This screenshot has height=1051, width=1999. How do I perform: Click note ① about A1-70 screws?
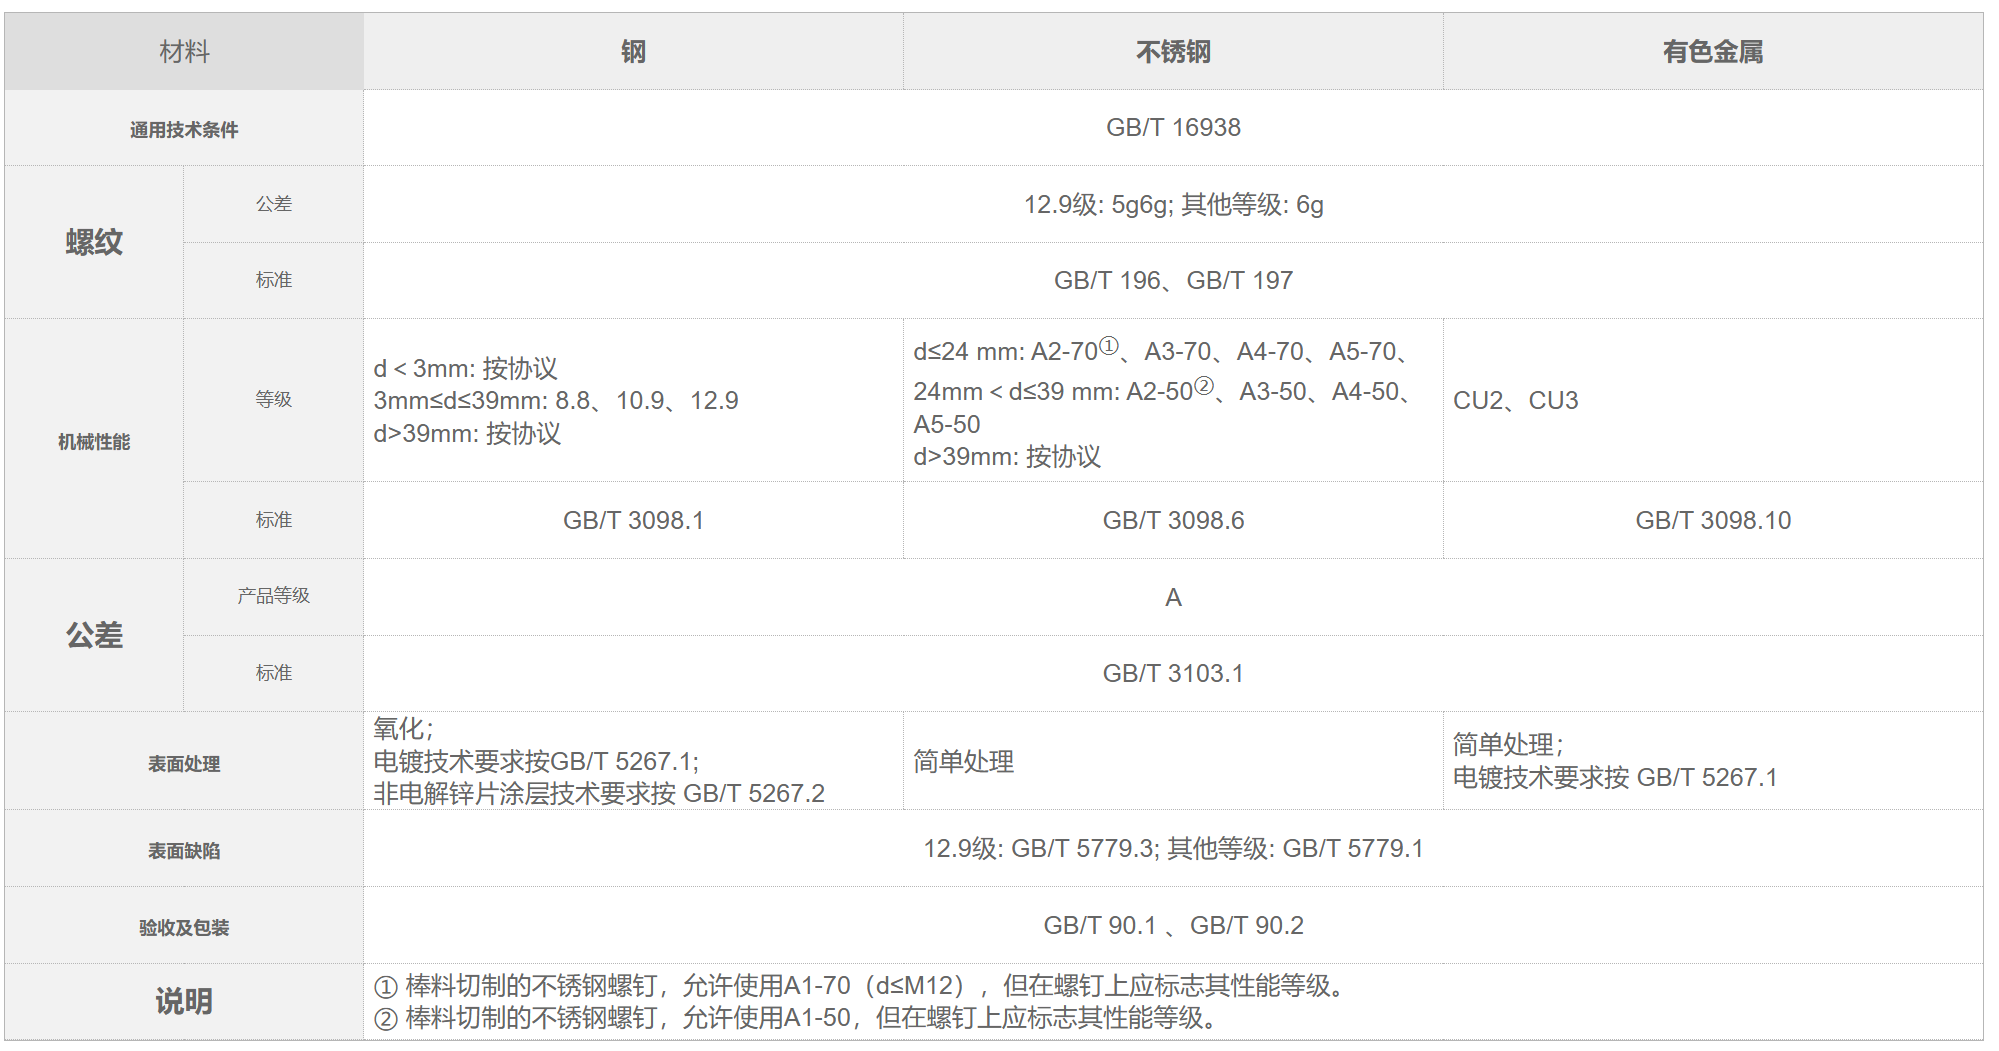[x=860, y=986]
